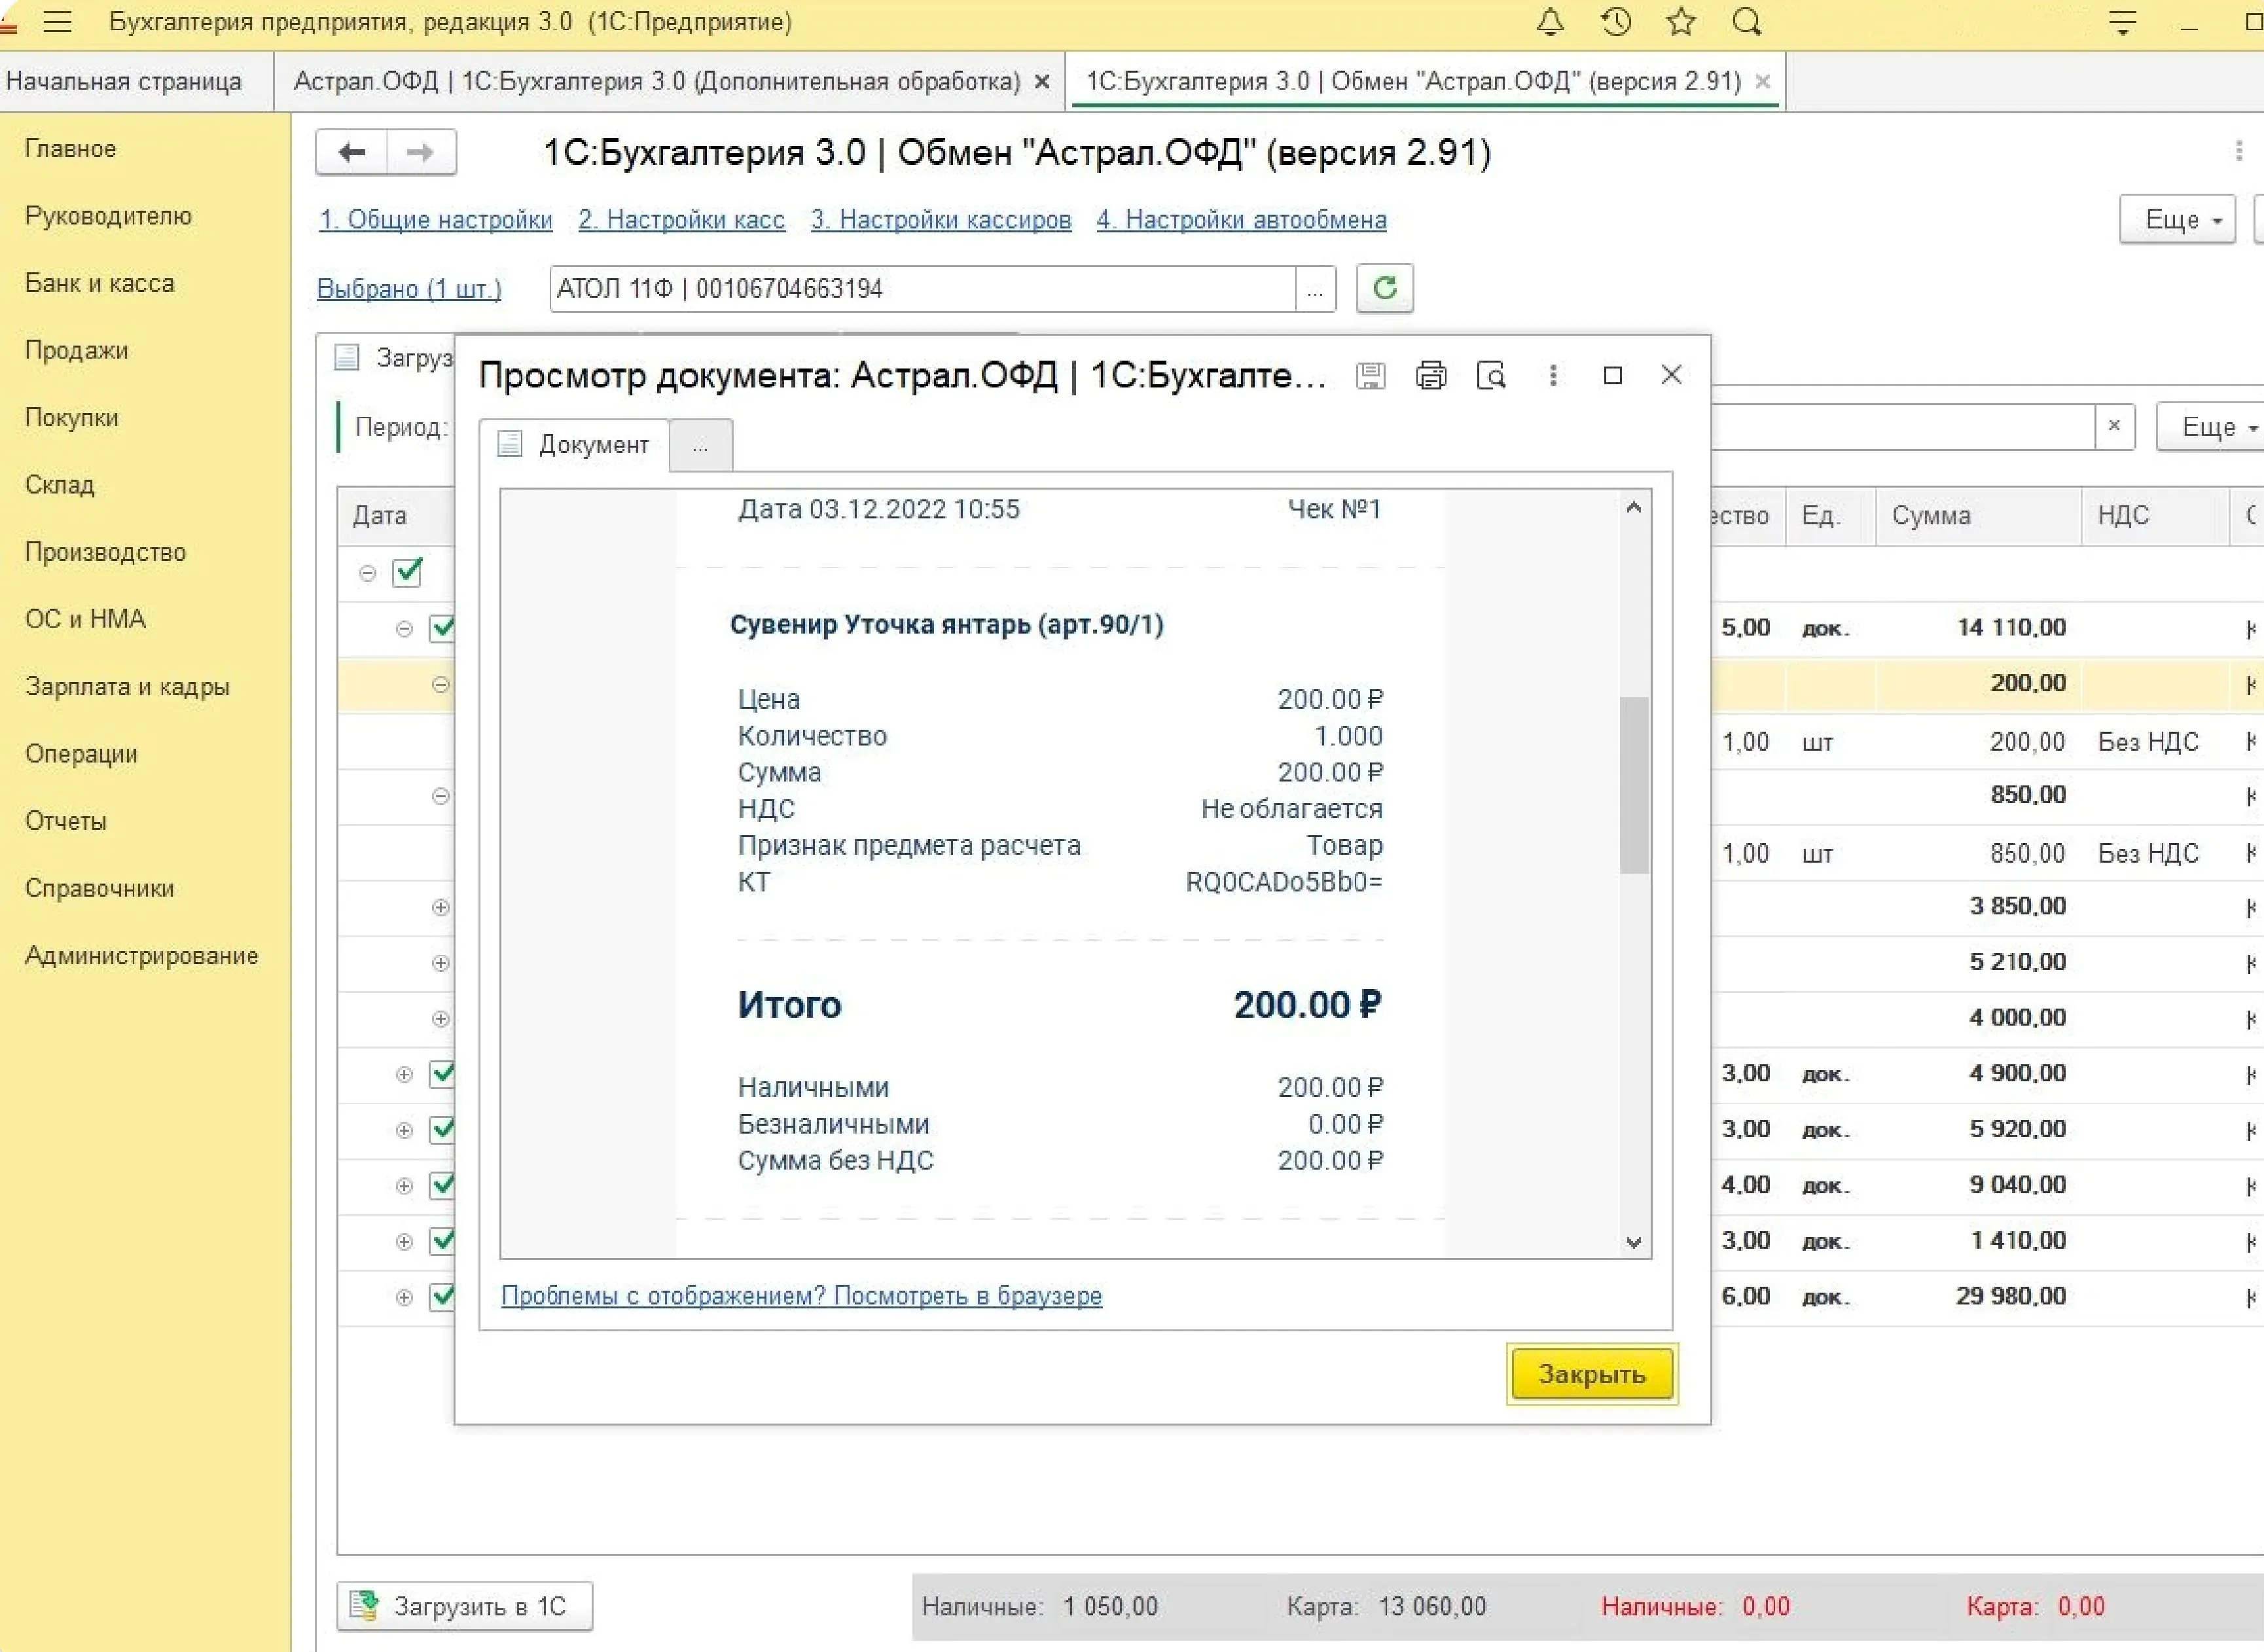Image resolution: width=2264 pixels, height=1652 pixels.
Task: Click the АТОЛ 11Ф cash register input field
Action: (922, 289)
